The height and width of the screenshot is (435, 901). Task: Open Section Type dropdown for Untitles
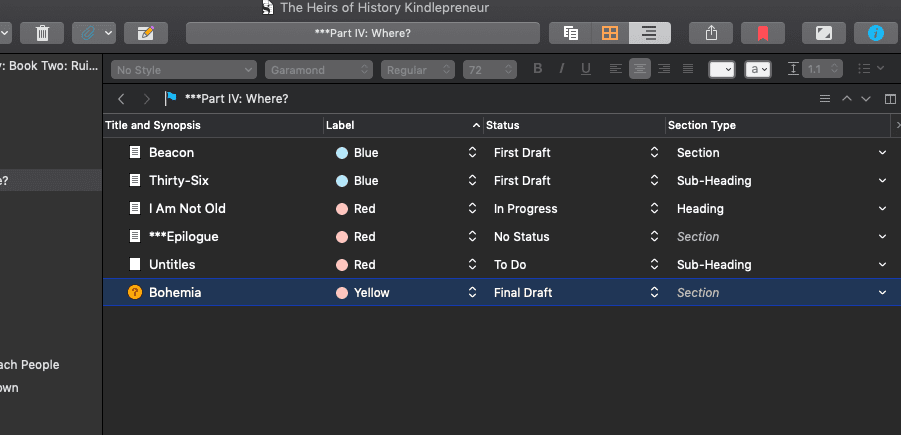[883, 264]
